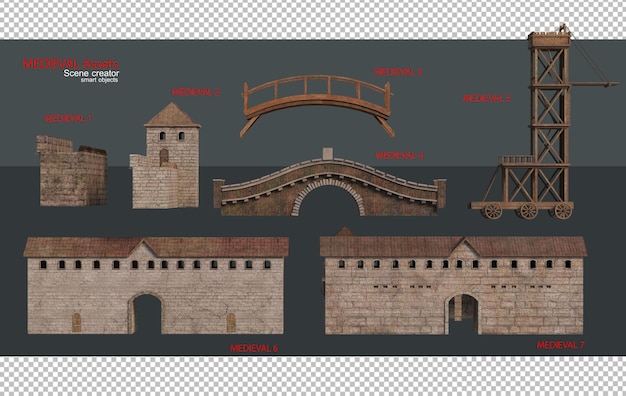Select the stone arch bridge asset

[x=330, y=182]
